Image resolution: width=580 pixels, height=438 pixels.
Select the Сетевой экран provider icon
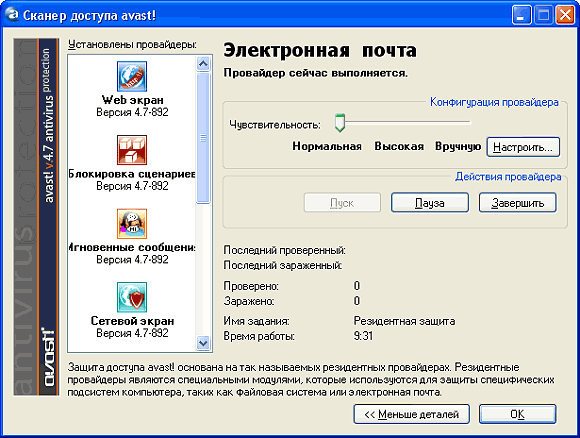tap(132, 297)
